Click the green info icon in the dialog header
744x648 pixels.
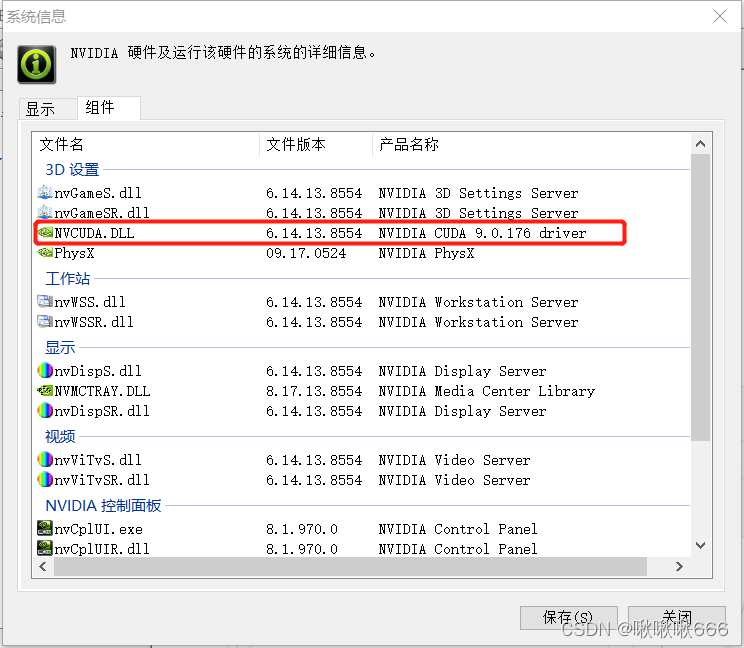tap(37, 65)
